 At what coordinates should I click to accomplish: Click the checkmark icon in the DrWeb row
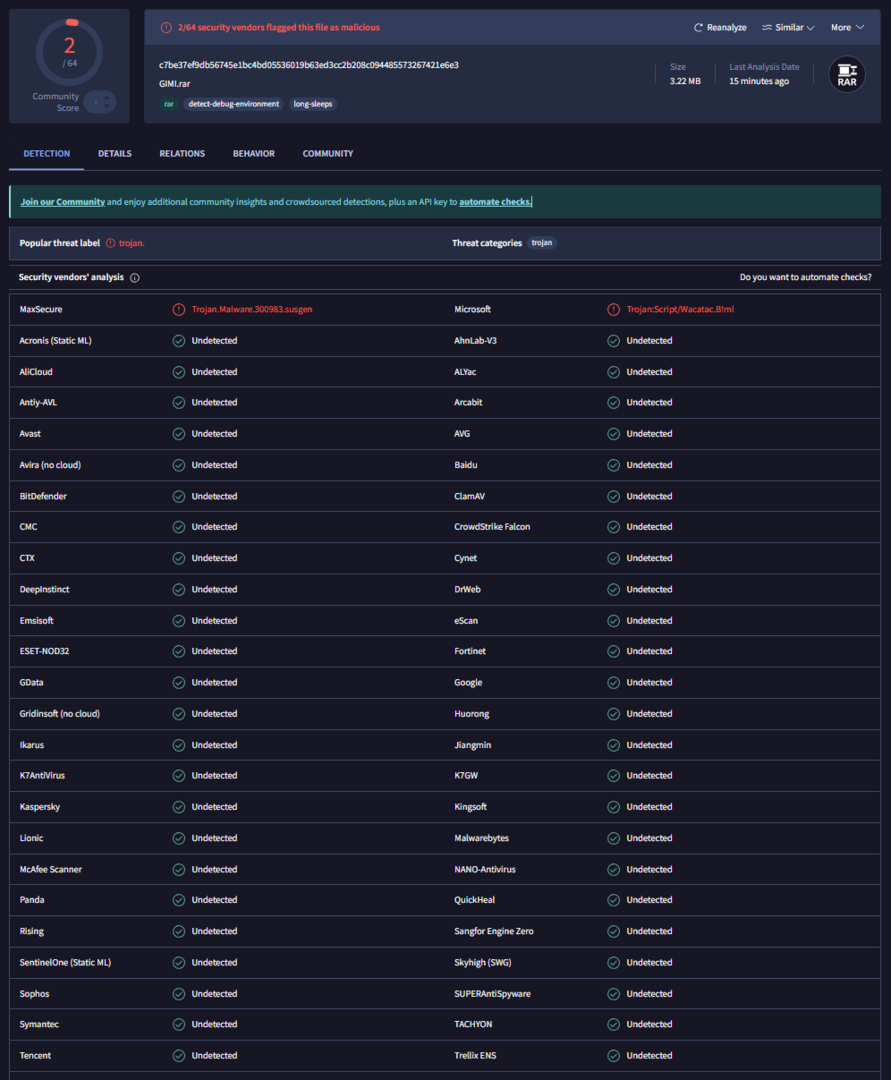tap(613, 590)
